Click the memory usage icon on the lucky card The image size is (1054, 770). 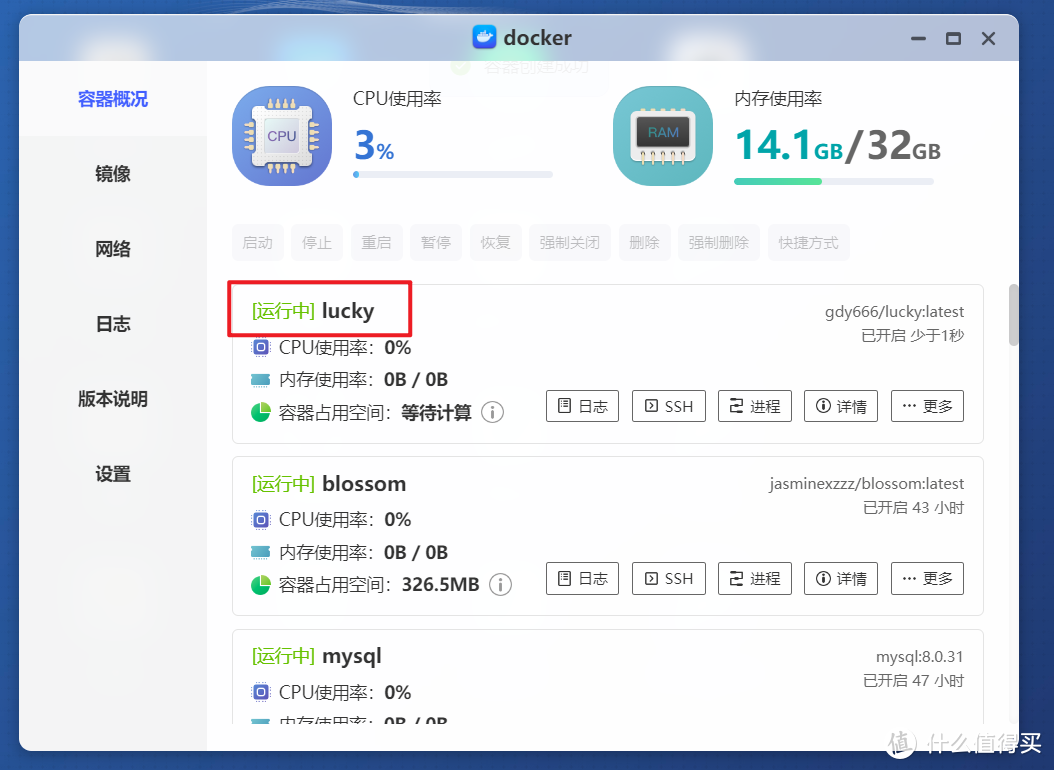261,379
